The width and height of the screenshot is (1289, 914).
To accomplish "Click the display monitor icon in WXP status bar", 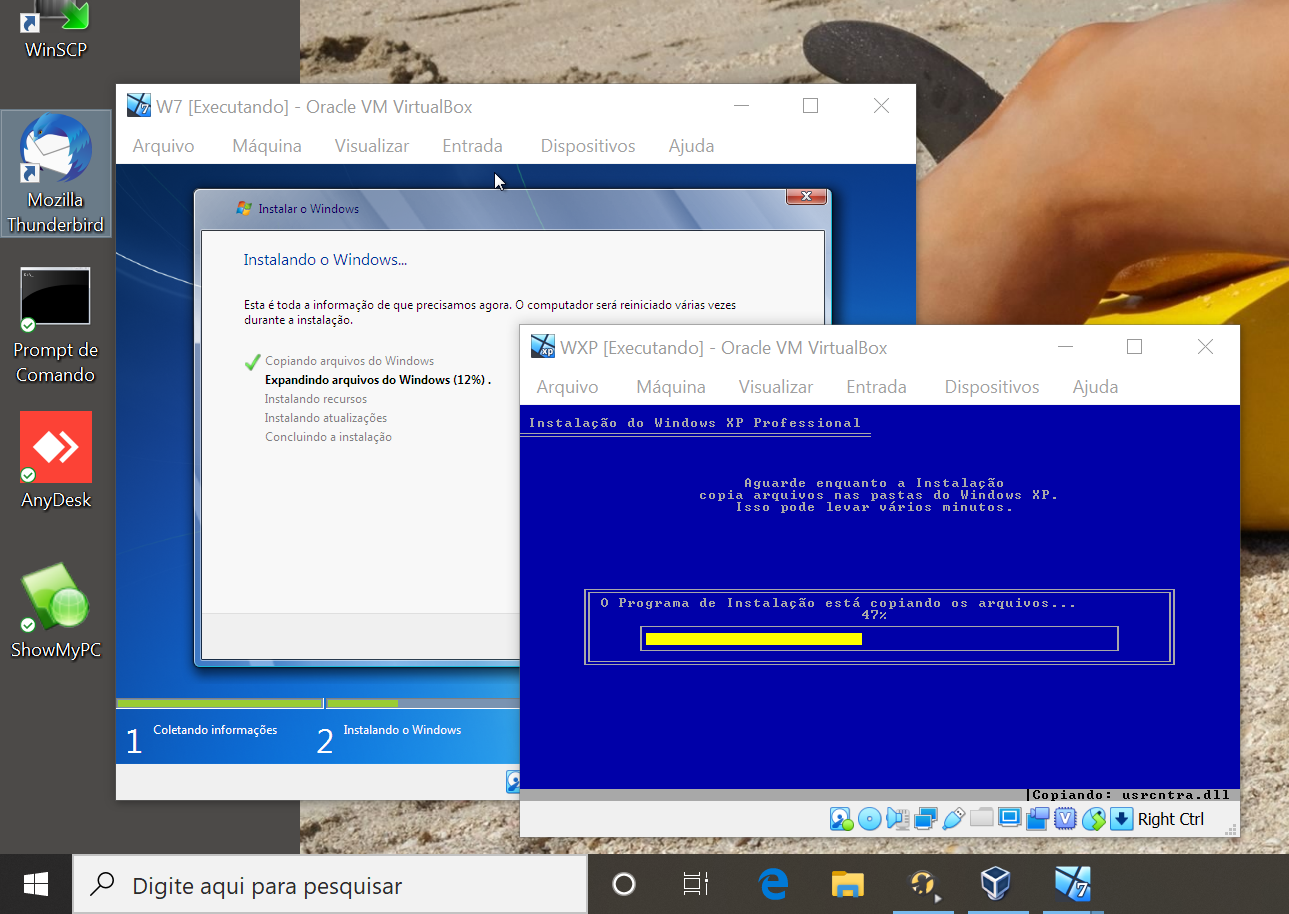I will 1009,819.
